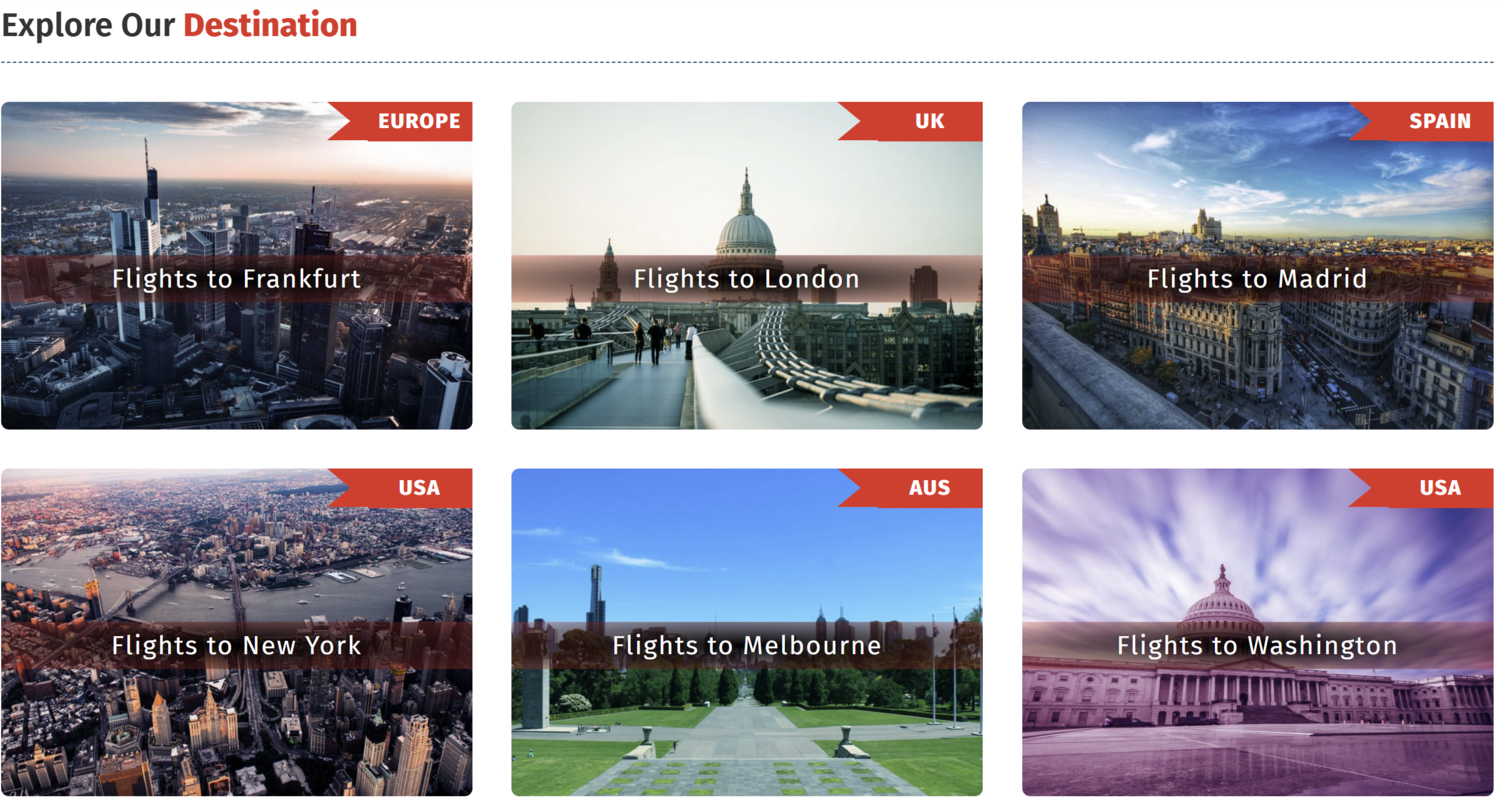Click the Explore Our heading text
The height and width of the screenshot is (809, 1500).
click(89, 25)
